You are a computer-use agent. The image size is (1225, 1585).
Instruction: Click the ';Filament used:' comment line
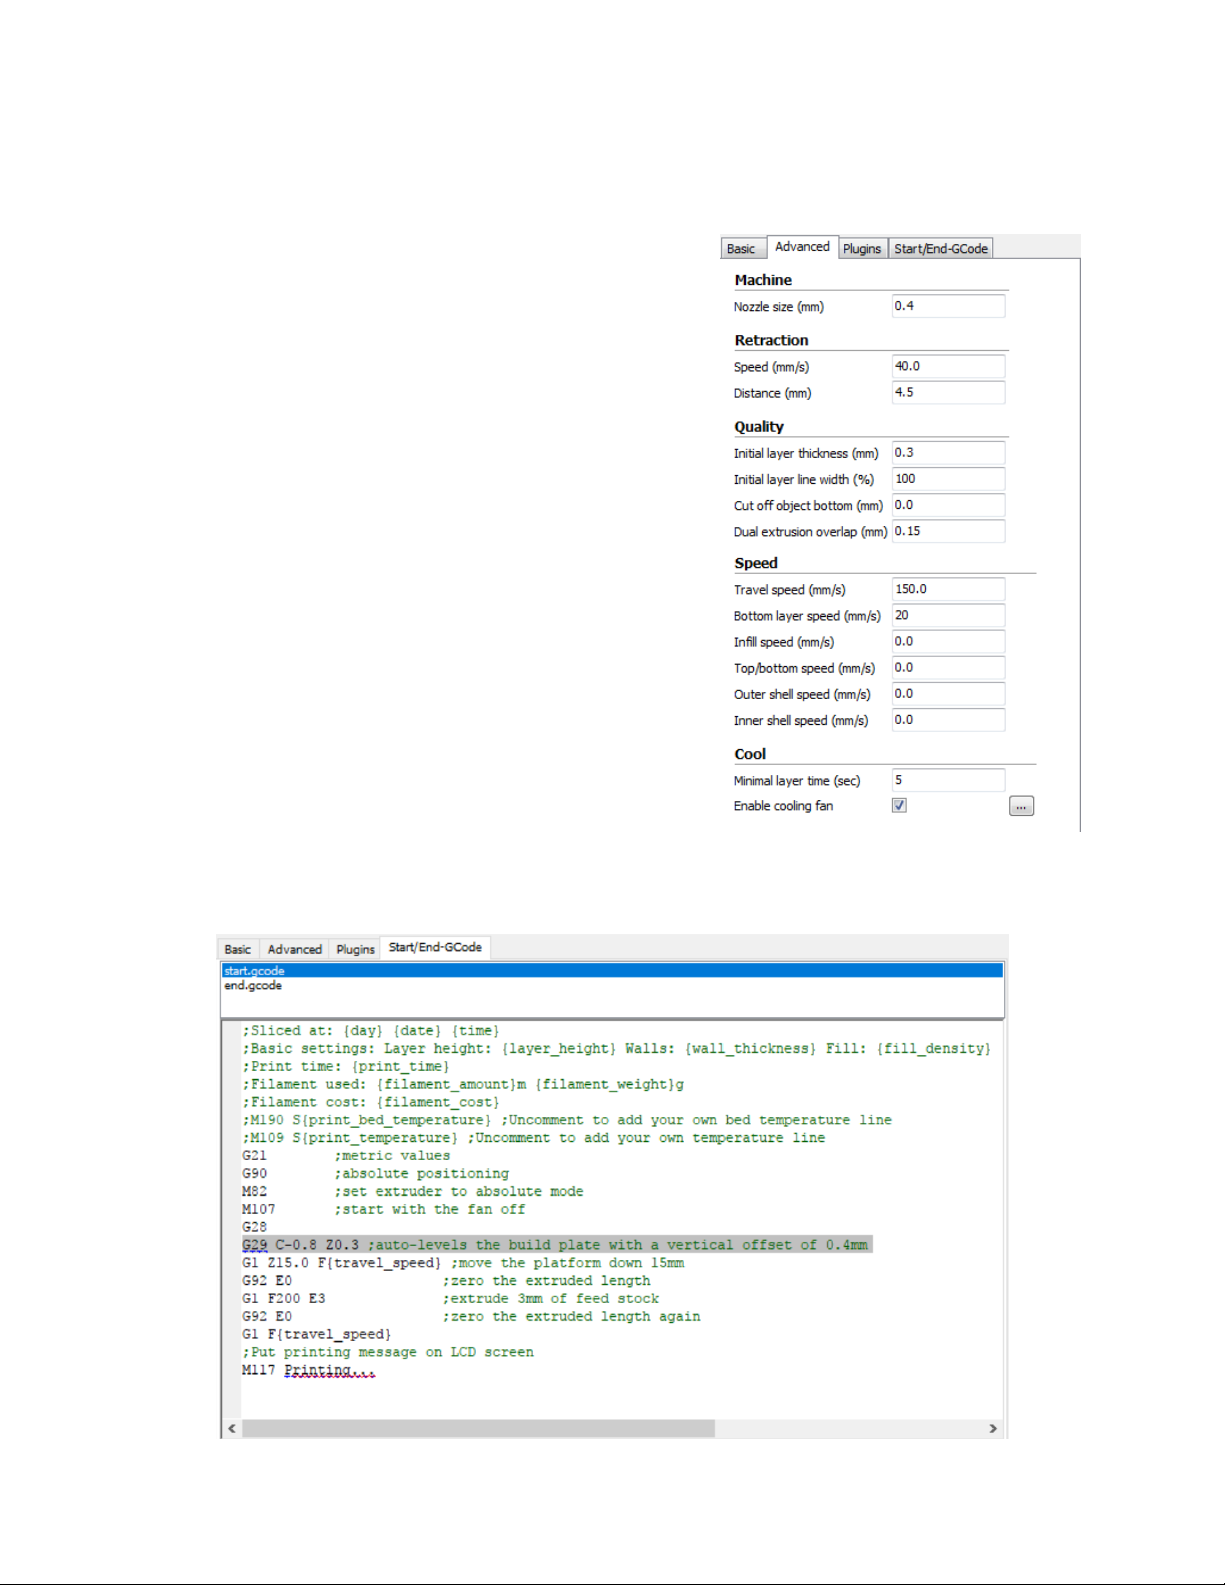[462, 1085]
